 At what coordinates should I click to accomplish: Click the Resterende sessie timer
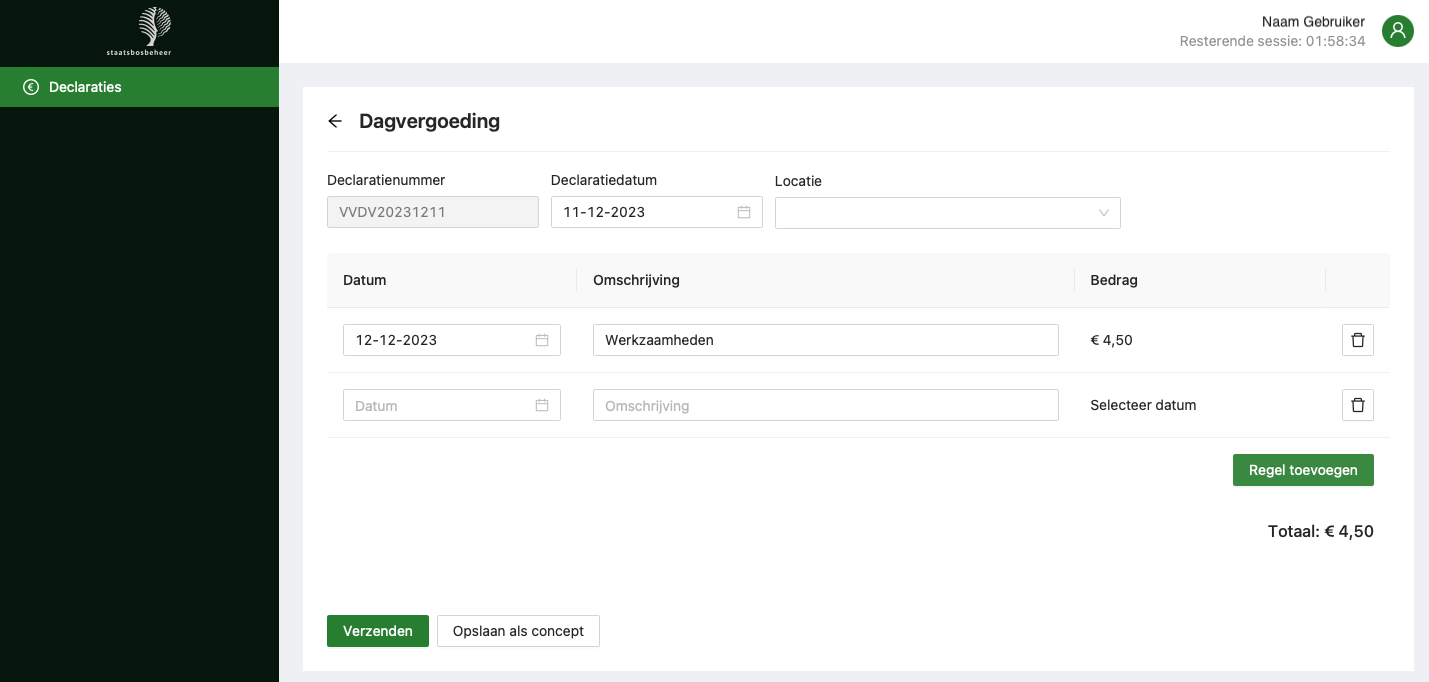pyautogui.click(x=1273, y=42)
